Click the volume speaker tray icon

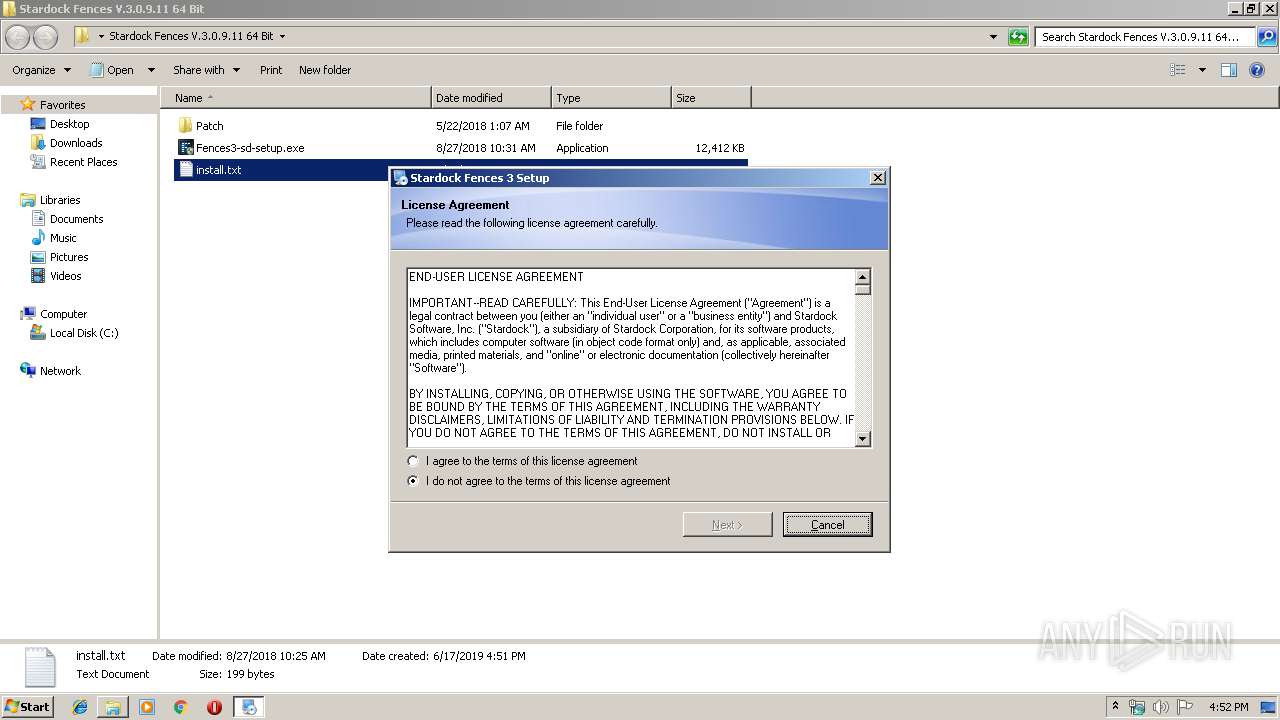click(x=1161, y=707)
